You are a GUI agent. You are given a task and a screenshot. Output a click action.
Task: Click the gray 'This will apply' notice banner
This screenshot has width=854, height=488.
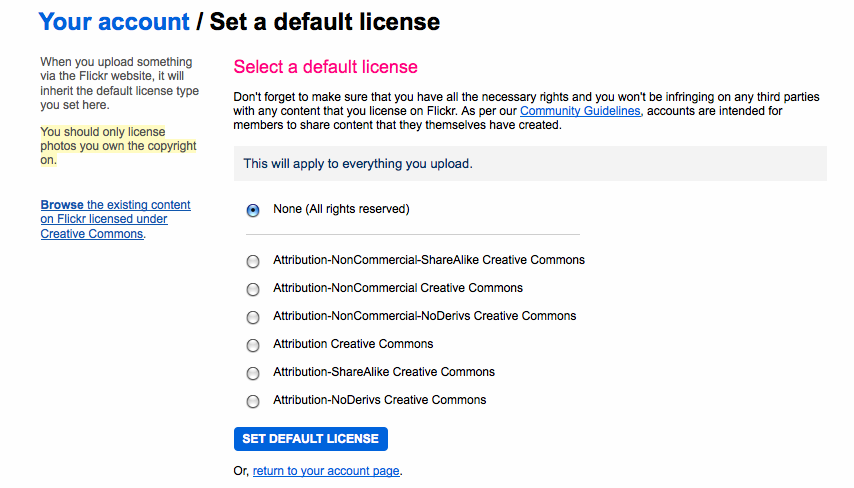530,163
